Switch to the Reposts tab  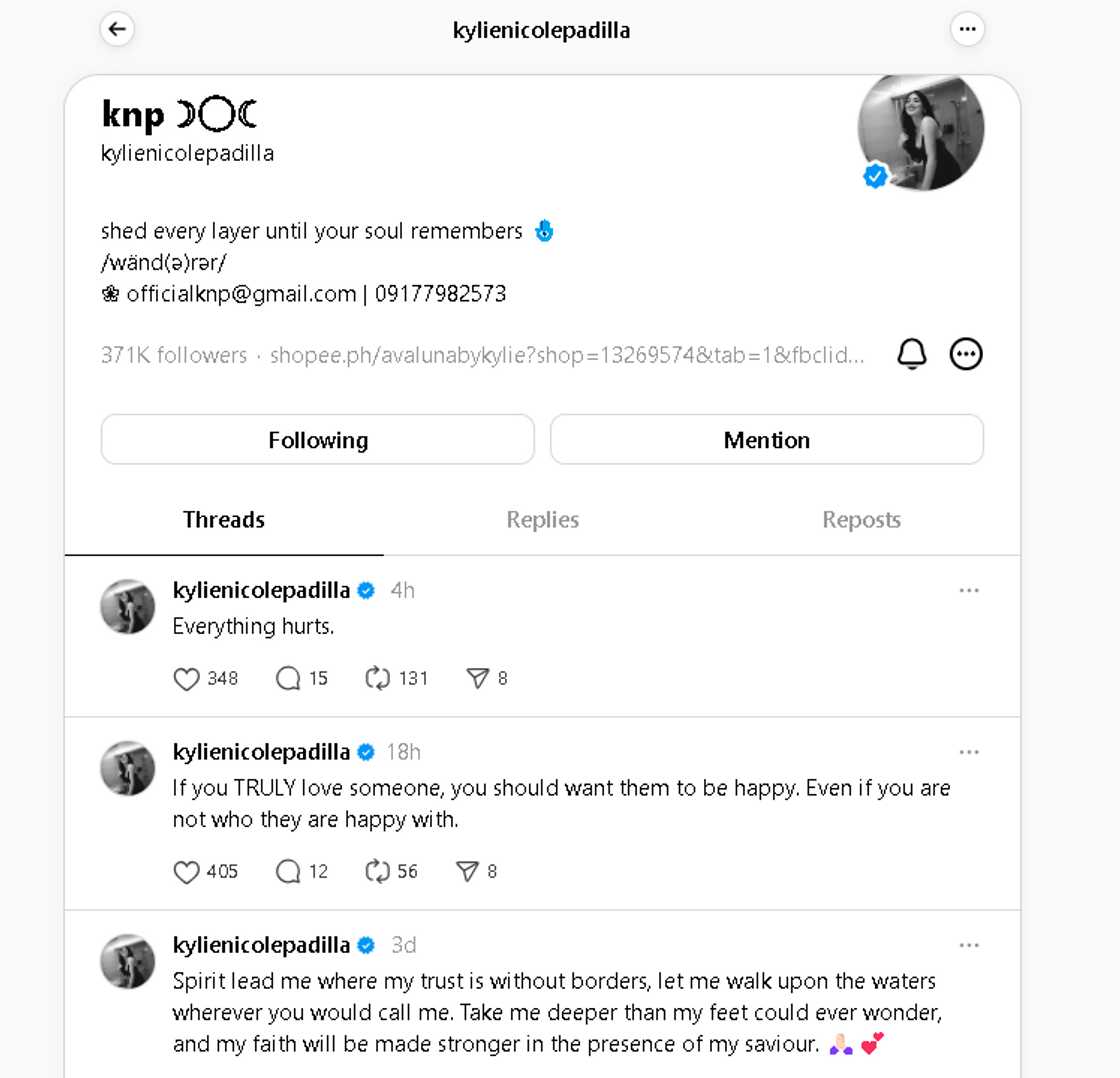(861, 519)
